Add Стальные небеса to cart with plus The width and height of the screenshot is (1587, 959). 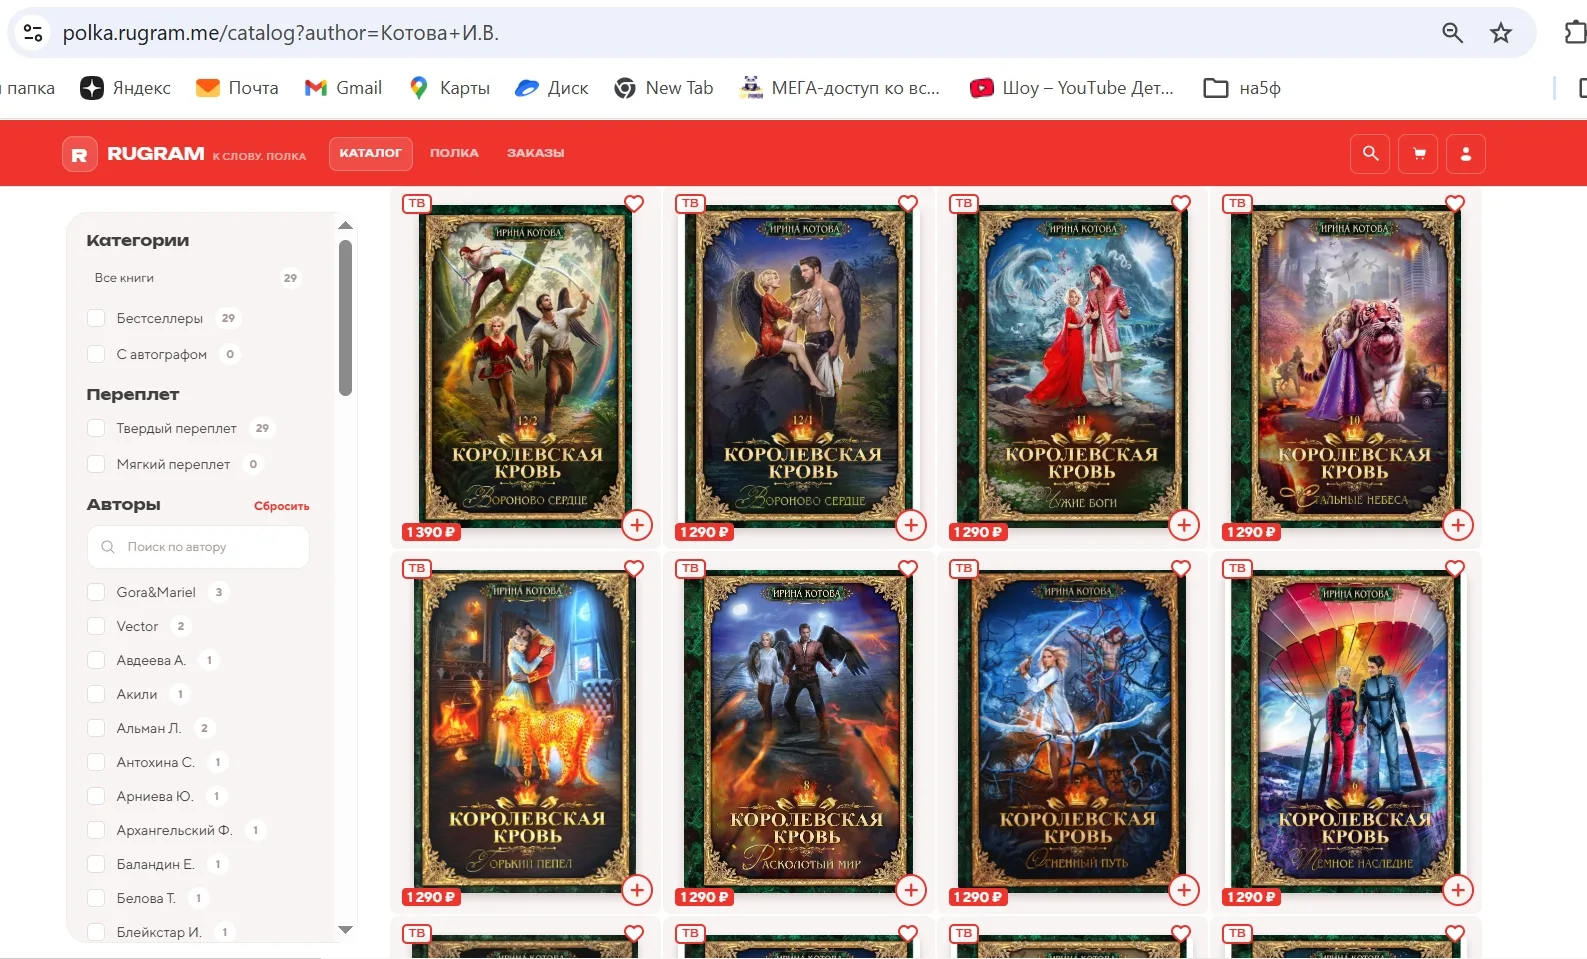[1458, 525]
